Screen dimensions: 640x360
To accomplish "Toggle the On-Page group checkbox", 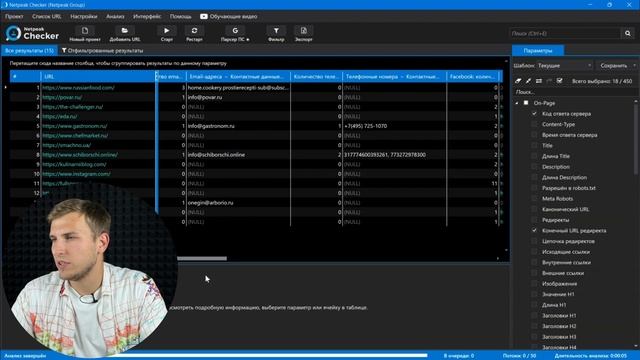I will (526, 103).
